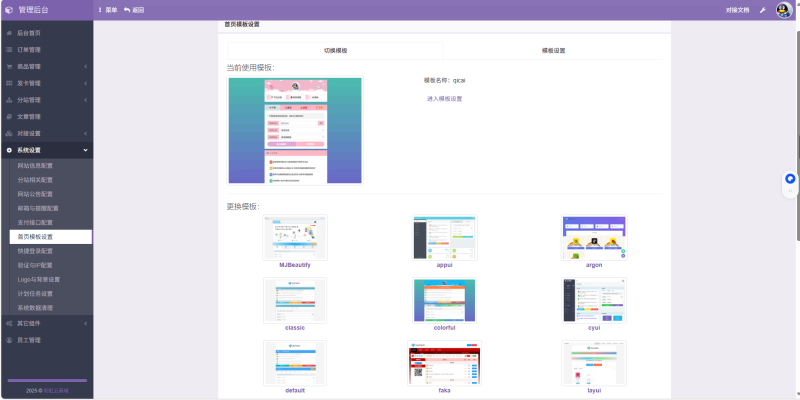Select the faka template thumbnail
Image resolution: width=800 pixels, height=400 pixels.
[x=444, y=363]
